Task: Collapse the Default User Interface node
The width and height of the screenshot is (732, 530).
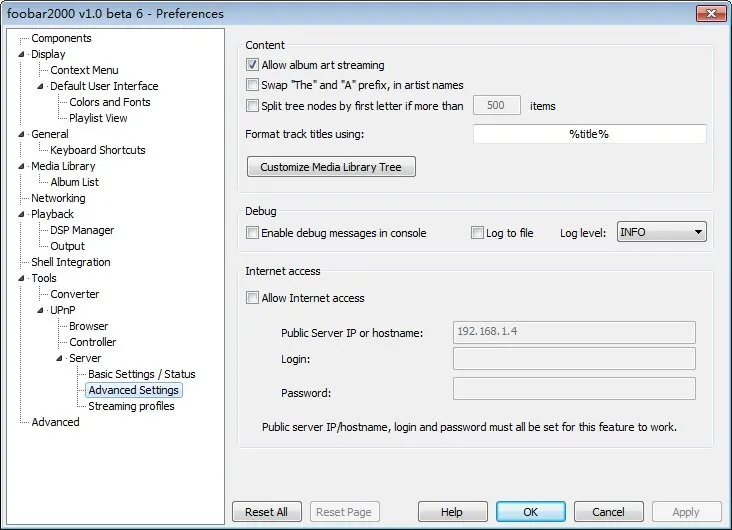Action: pyautogui.click(x=40, y=86)
